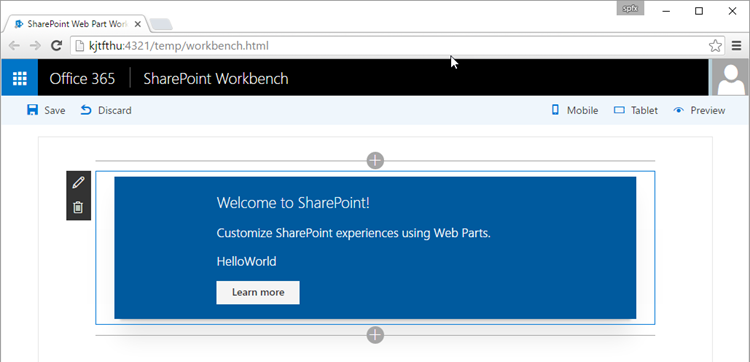Add web part using top plus button
The width and height of the screenshot is (750, 362).
click(375, 161)
